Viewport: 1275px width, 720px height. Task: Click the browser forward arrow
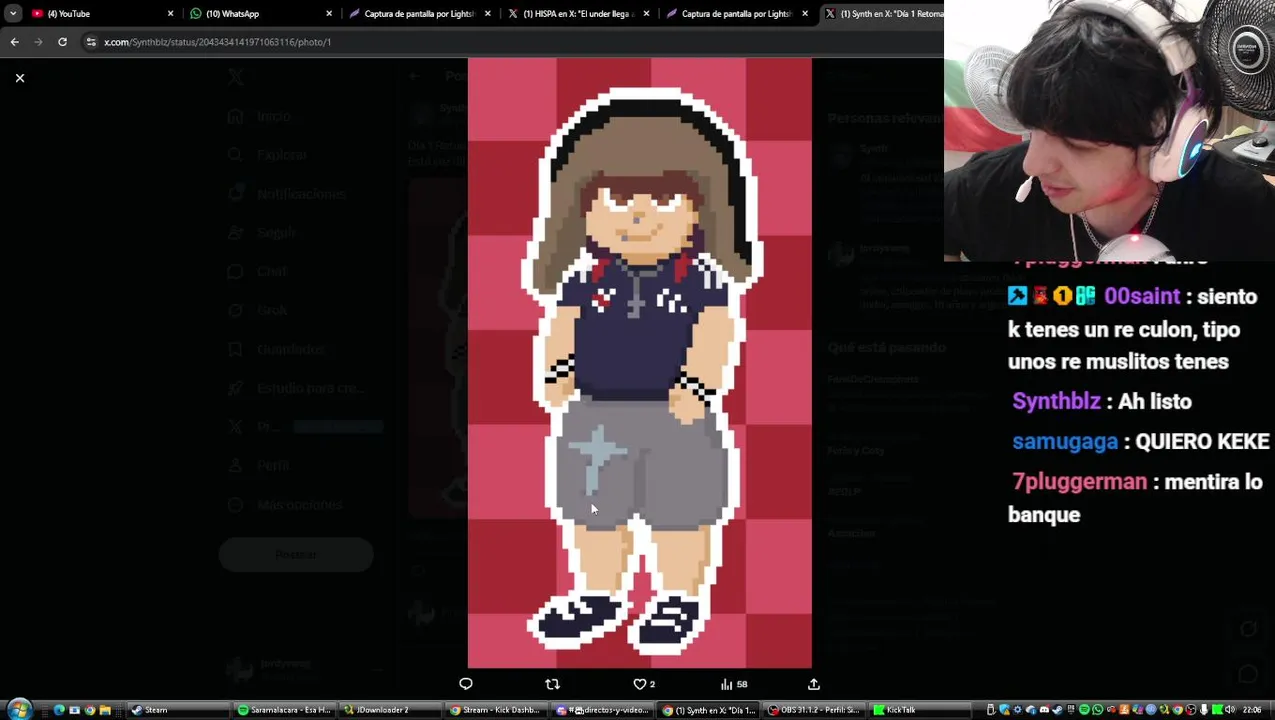(38, 42)
